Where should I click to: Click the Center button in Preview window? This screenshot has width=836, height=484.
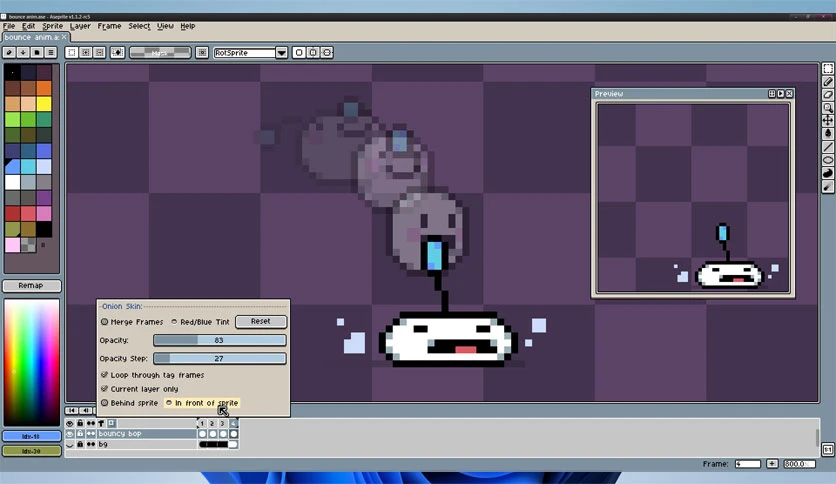point(771,94)
